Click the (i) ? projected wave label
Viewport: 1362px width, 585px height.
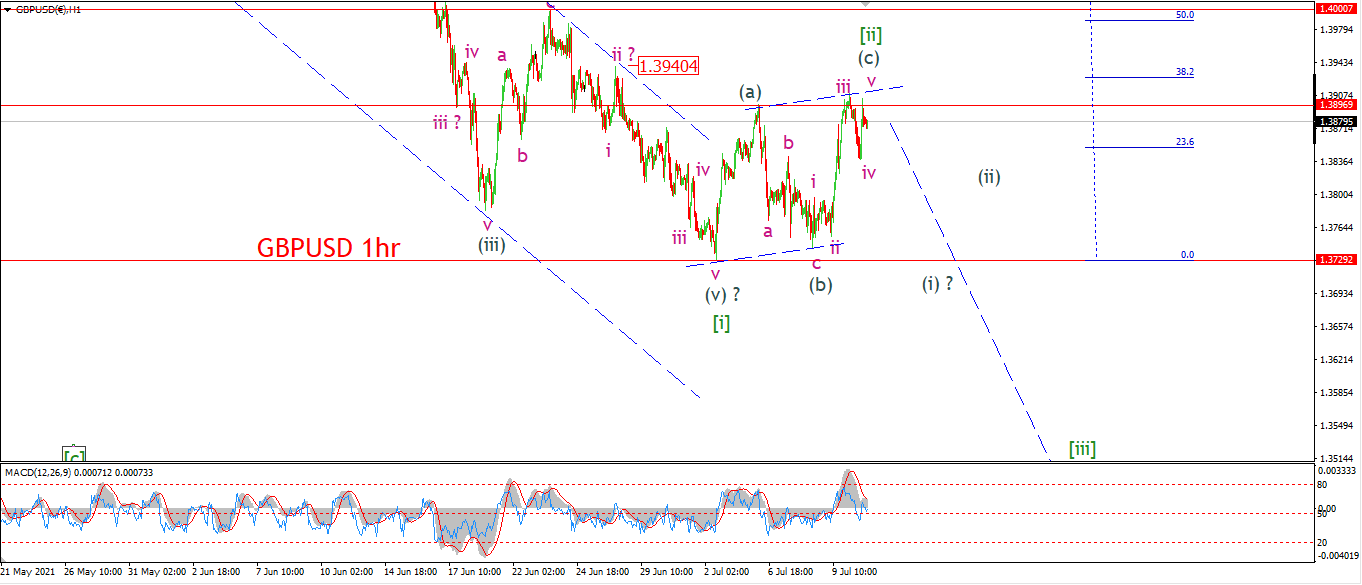937,283
